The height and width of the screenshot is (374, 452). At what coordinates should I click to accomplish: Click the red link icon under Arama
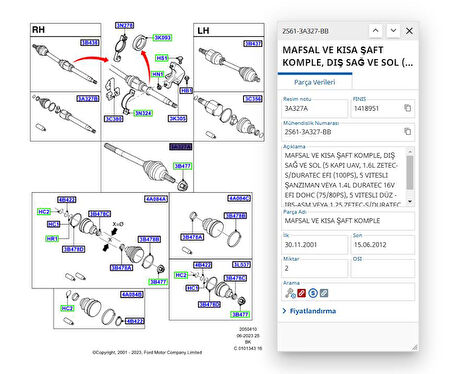pyautogui.click(x=301, y=293)
